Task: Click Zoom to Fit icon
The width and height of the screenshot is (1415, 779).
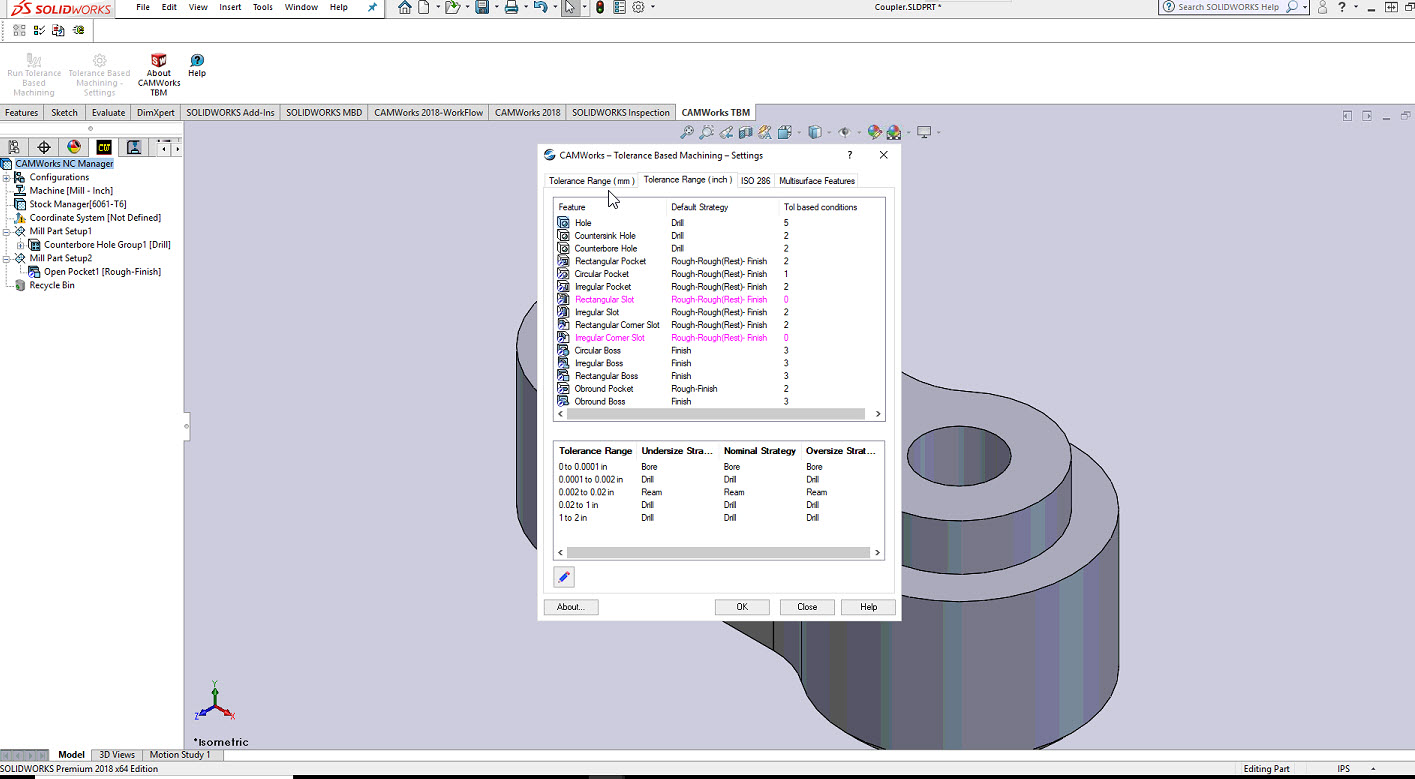Action: pos(687,132)
